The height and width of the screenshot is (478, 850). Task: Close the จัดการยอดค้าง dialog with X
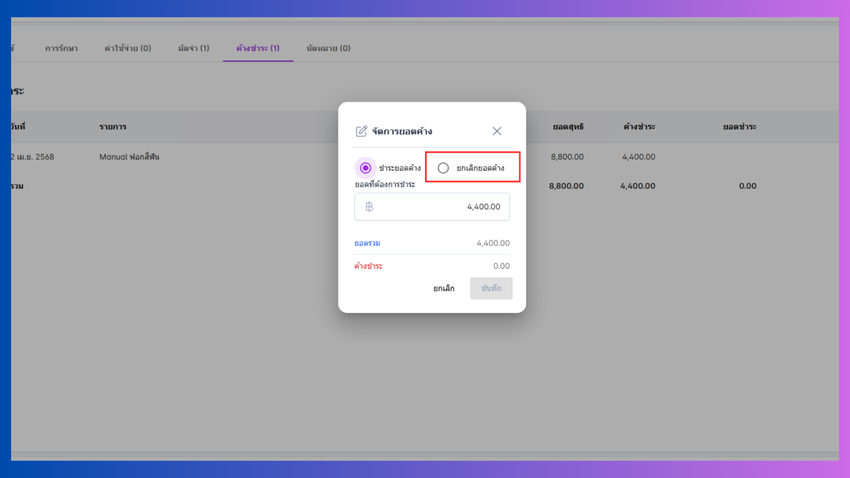497,131
